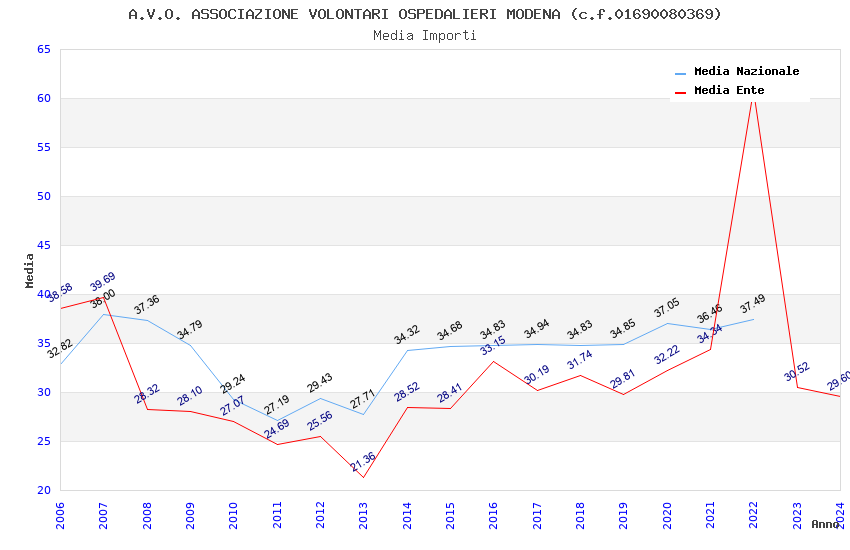Click the 50 y-axis tick label
This screenshot has height=550, width=850.
[x=44, y=196]
